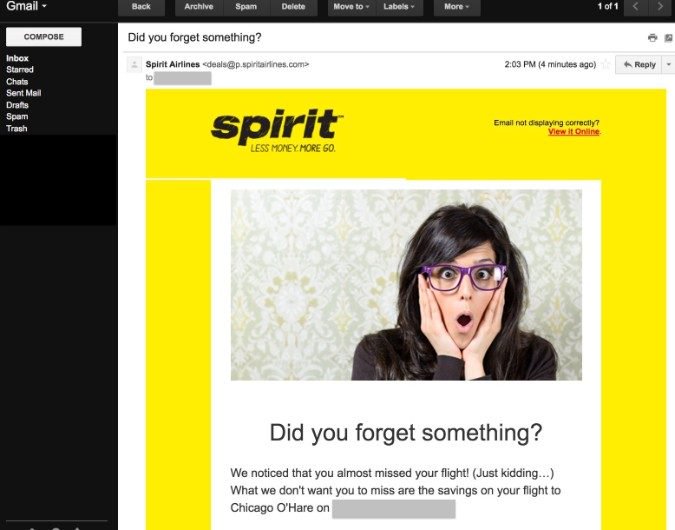Image resolution: width=675 pixels, height=530 pixels.
Task: Star the Spirit Airlines message
Action: tap(606, 65)
